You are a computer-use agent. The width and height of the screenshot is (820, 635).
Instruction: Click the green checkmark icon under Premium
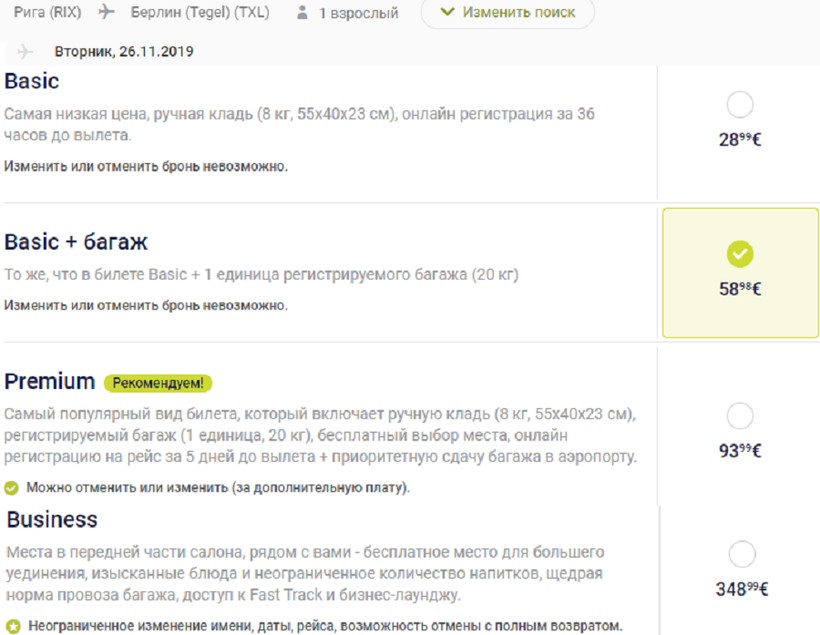coord(11,488)
